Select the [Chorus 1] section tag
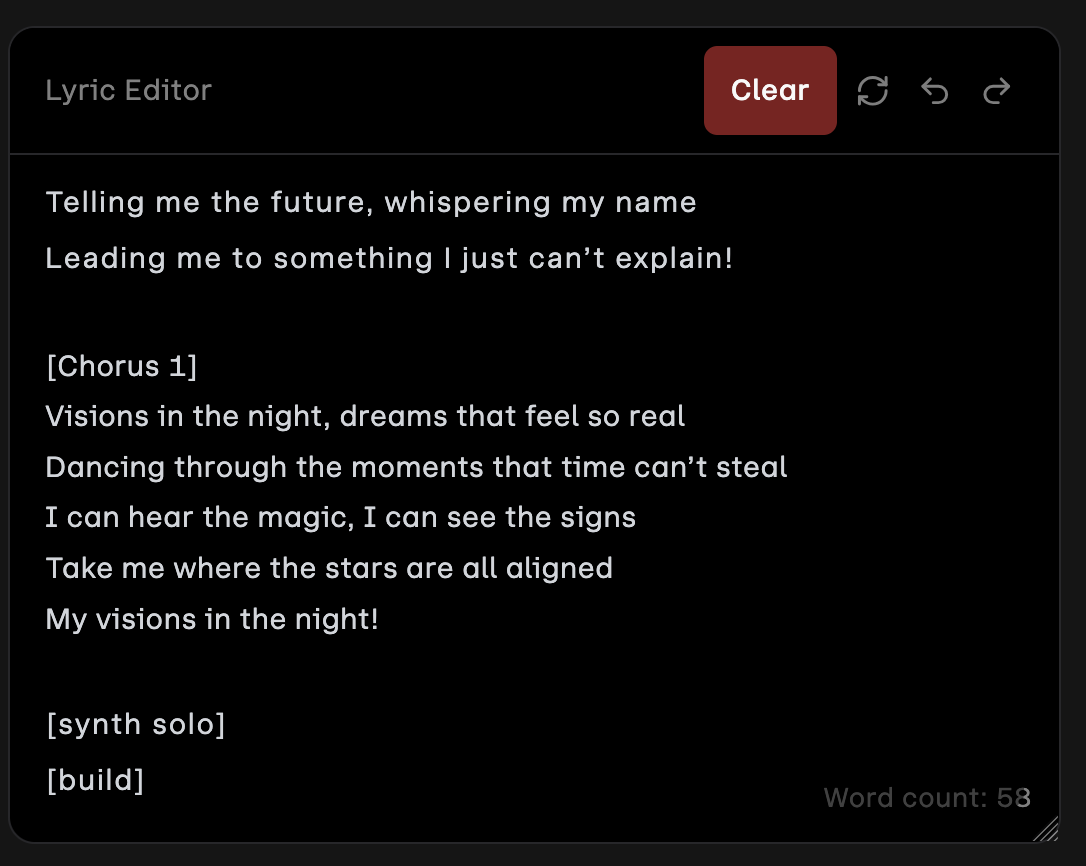This screenshot has height=866, width=1086. pos(121,366)
